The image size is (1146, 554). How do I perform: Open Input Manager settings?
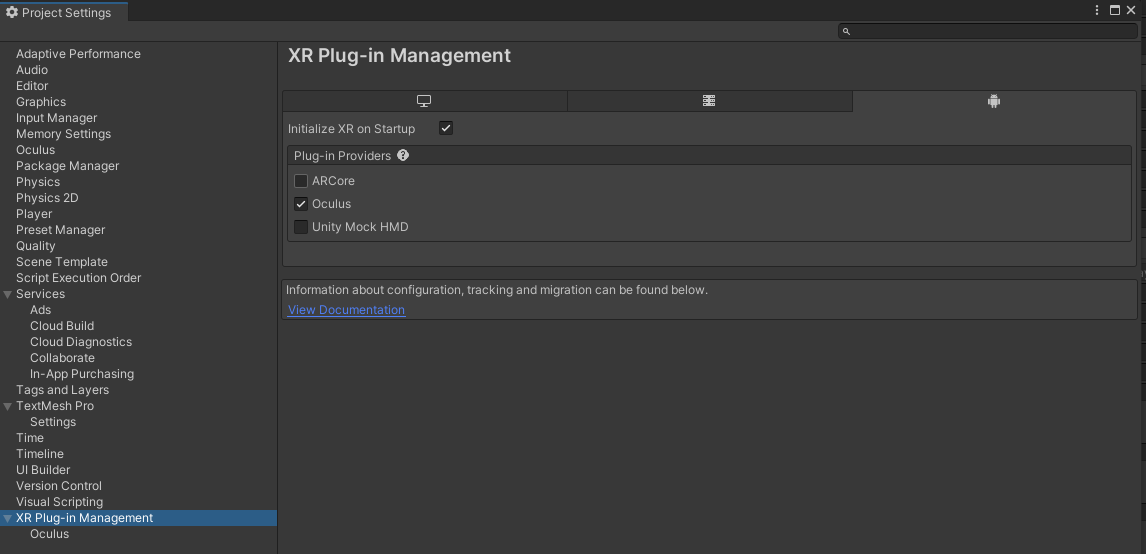coord(56,118)
